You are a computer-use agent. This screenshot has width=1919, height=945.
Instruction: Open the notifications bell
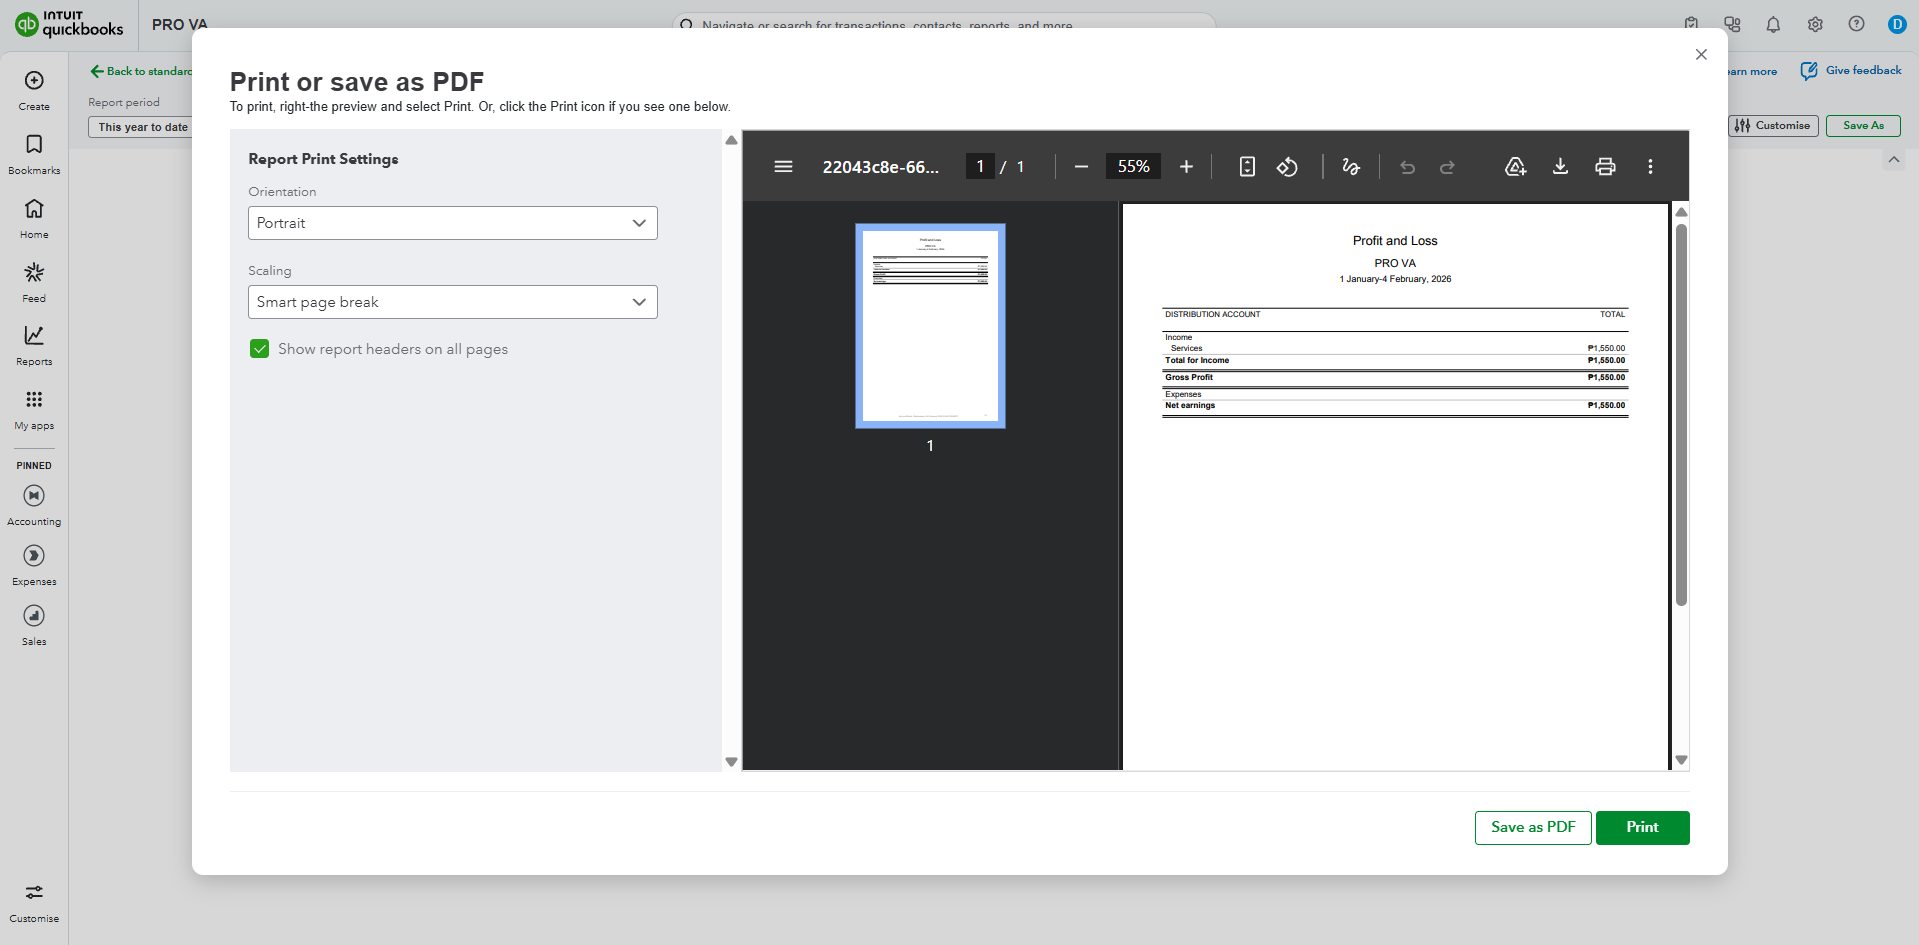click(1773, 25)
